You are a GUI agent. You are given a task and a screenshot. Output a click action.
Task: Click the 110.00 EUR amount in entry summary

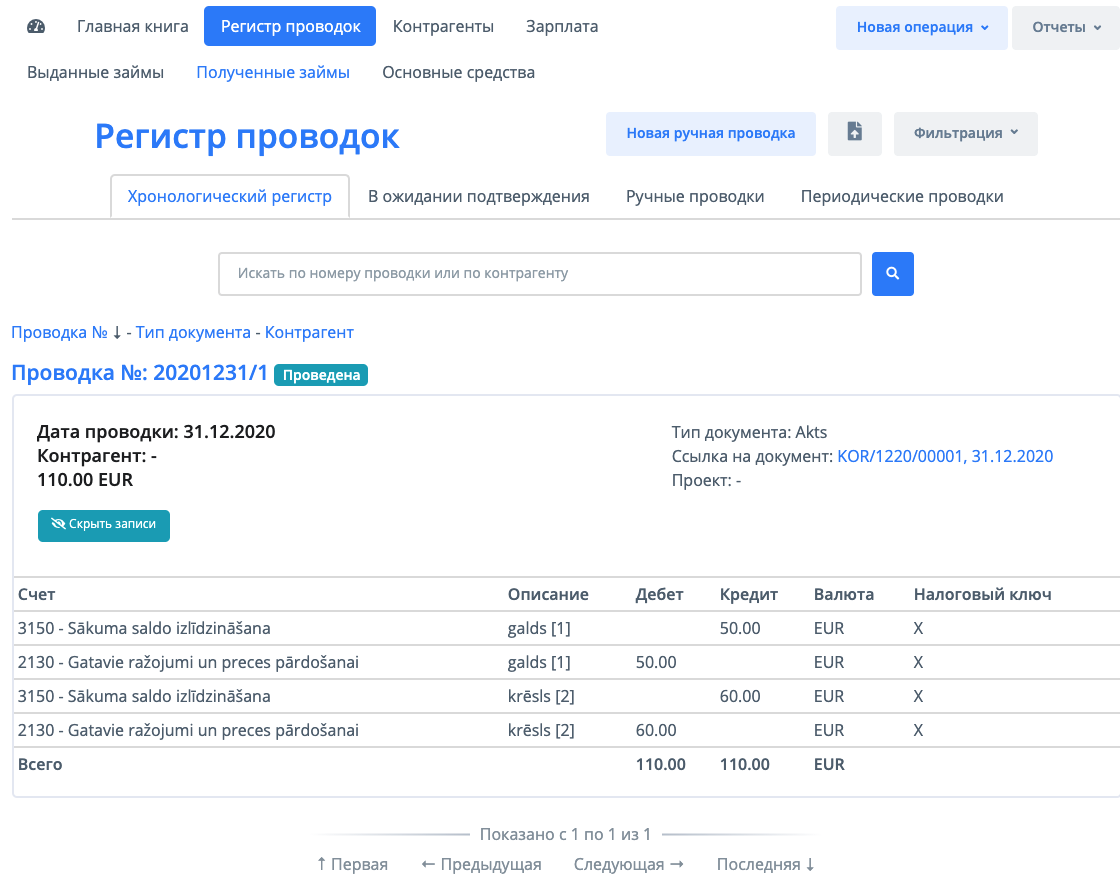click(x=85, y=480)
